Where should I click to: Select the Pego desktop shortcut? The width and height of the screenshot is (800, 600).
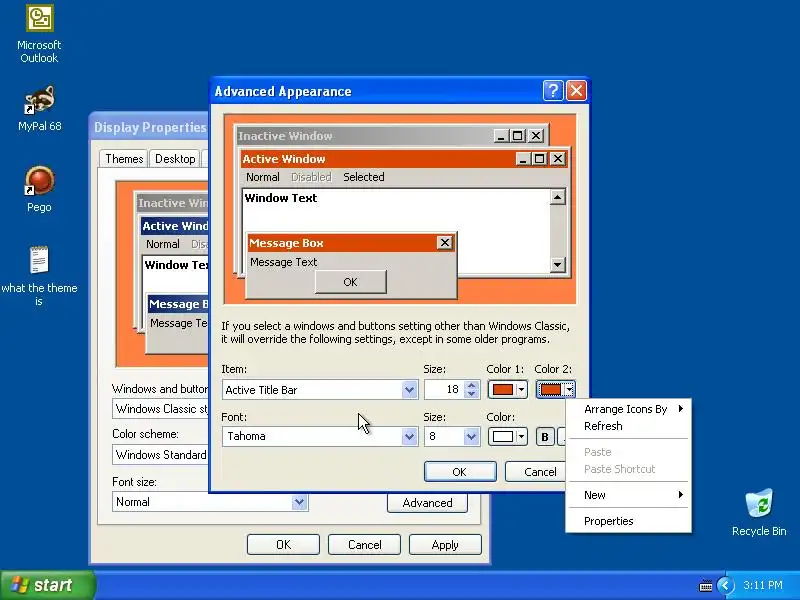point(39,189)
